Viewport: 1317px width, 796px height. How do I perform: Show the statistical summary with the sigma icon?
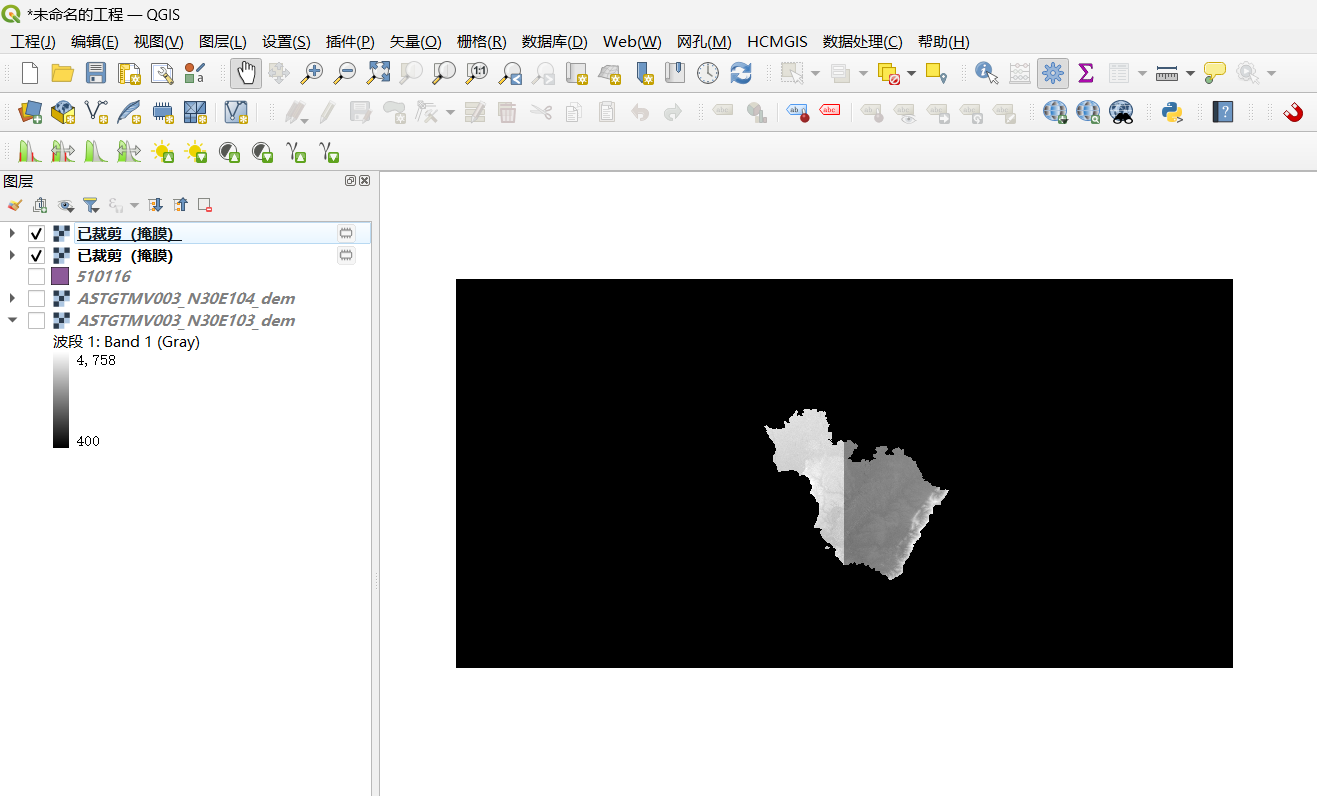pos(1085,73)
